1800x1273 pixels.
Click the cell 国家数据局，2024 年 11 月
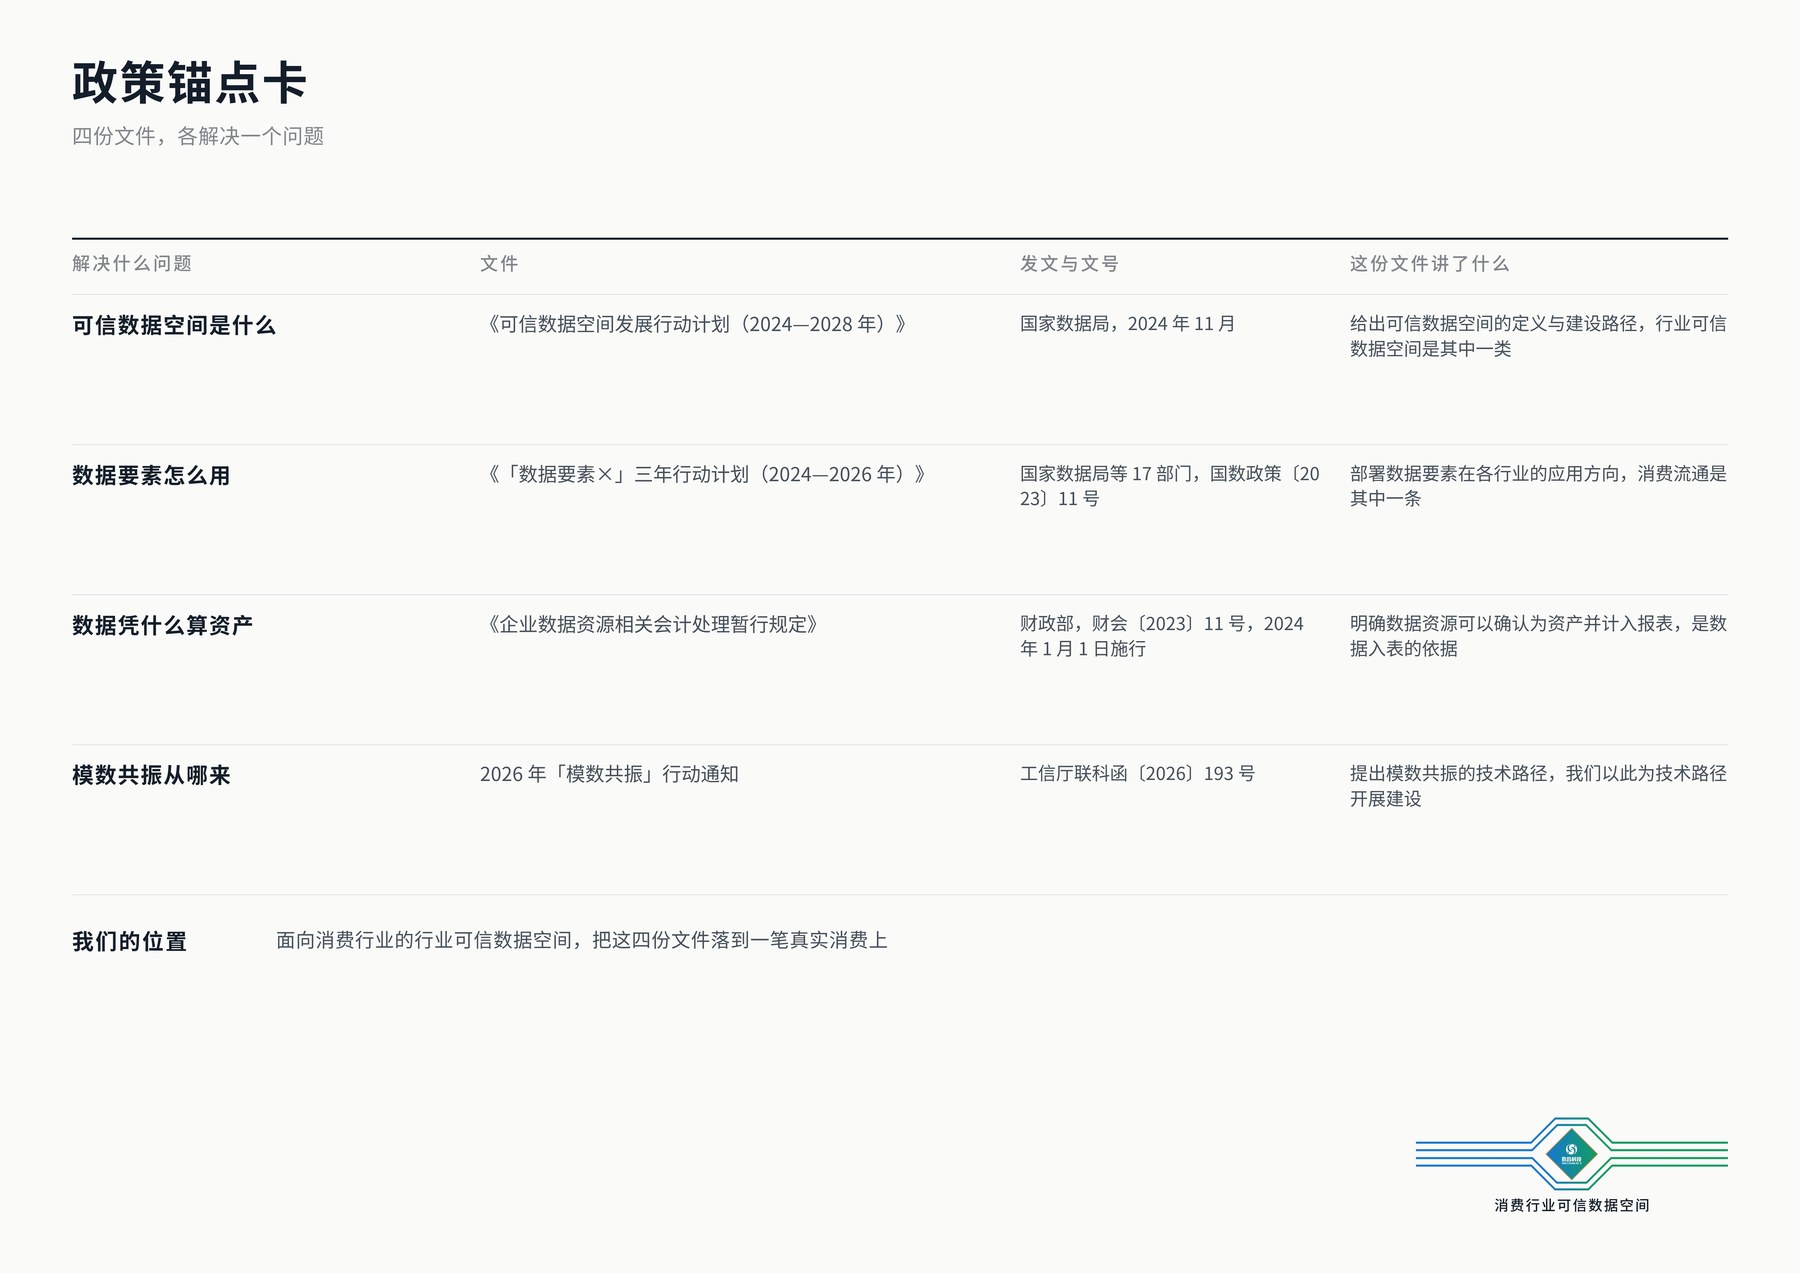tap(1127, 324)
